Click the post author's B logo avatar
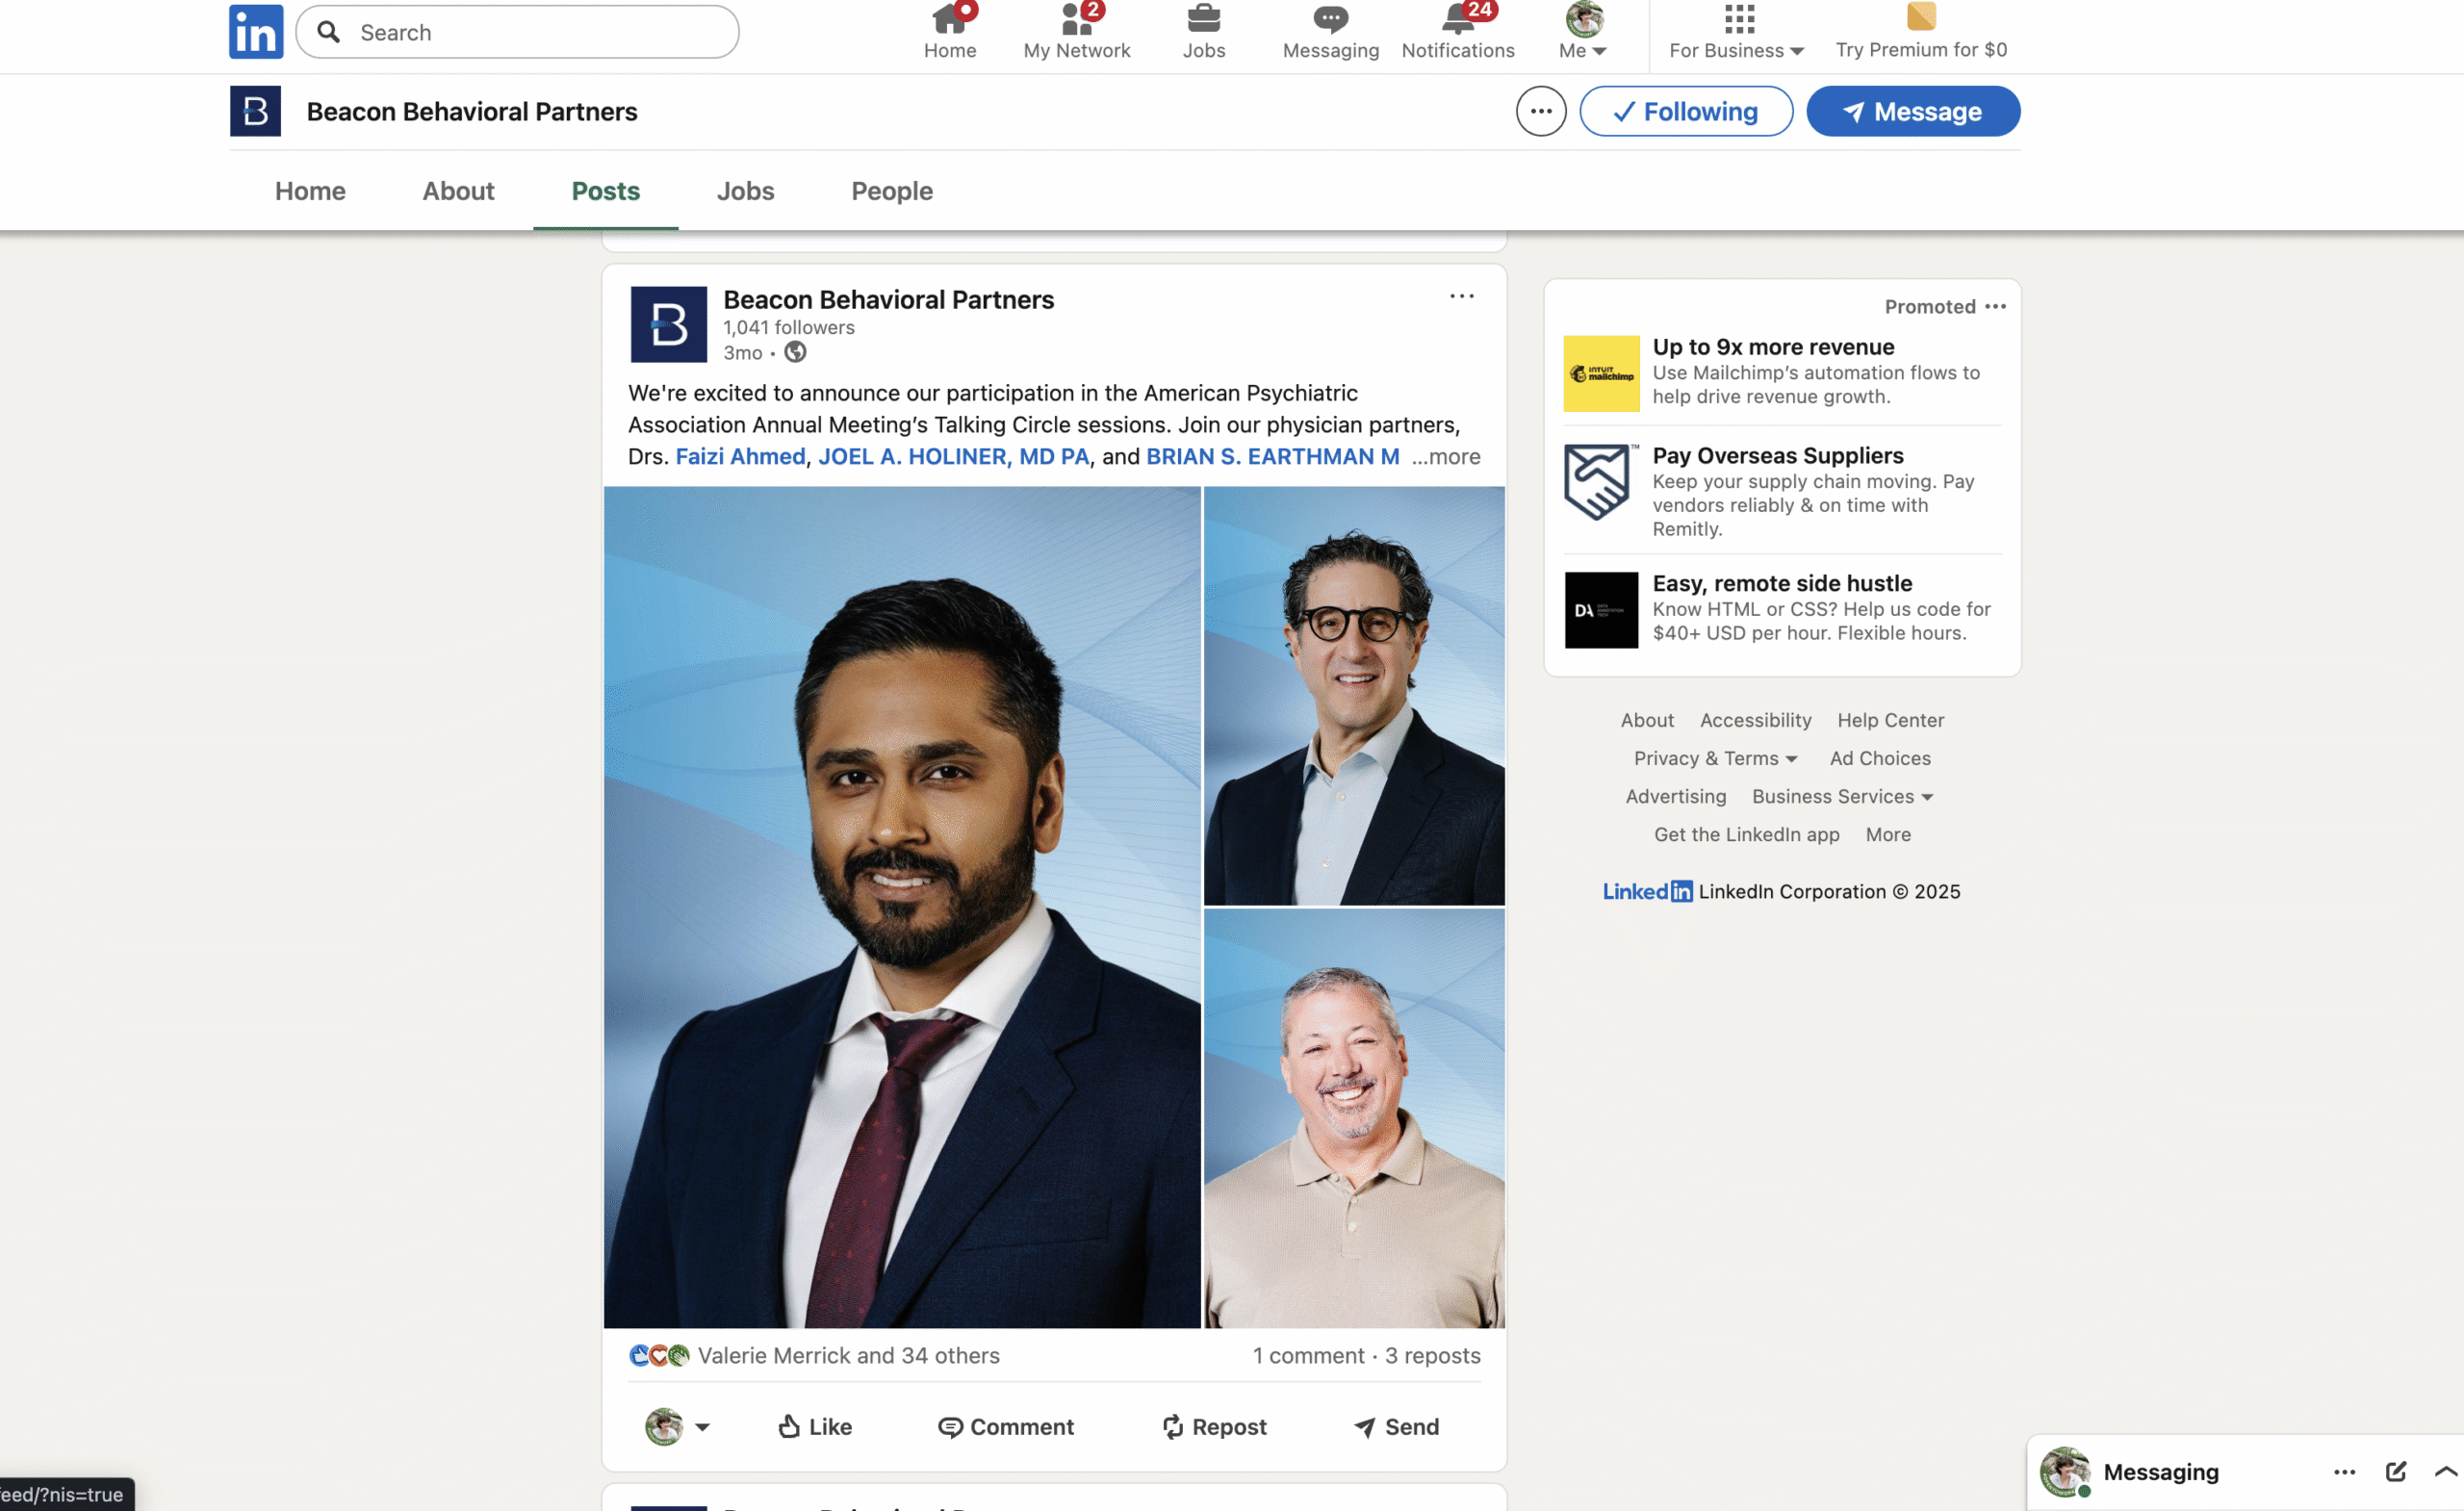The width and height of the screenshot is (2464, 1511). [668, 324]
